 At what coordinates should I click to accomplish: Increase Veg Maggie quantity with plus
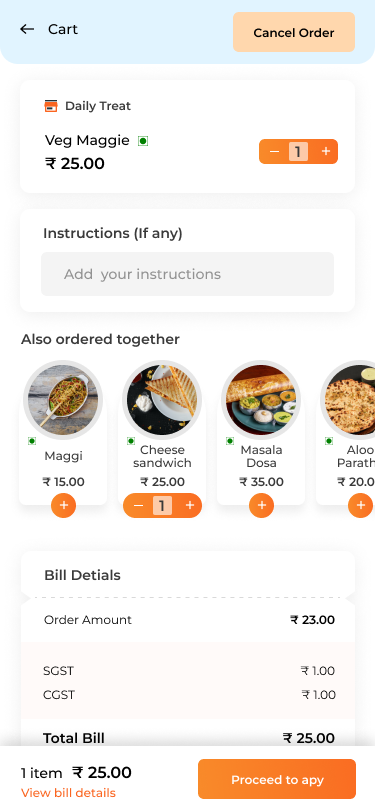coord(326,151)
